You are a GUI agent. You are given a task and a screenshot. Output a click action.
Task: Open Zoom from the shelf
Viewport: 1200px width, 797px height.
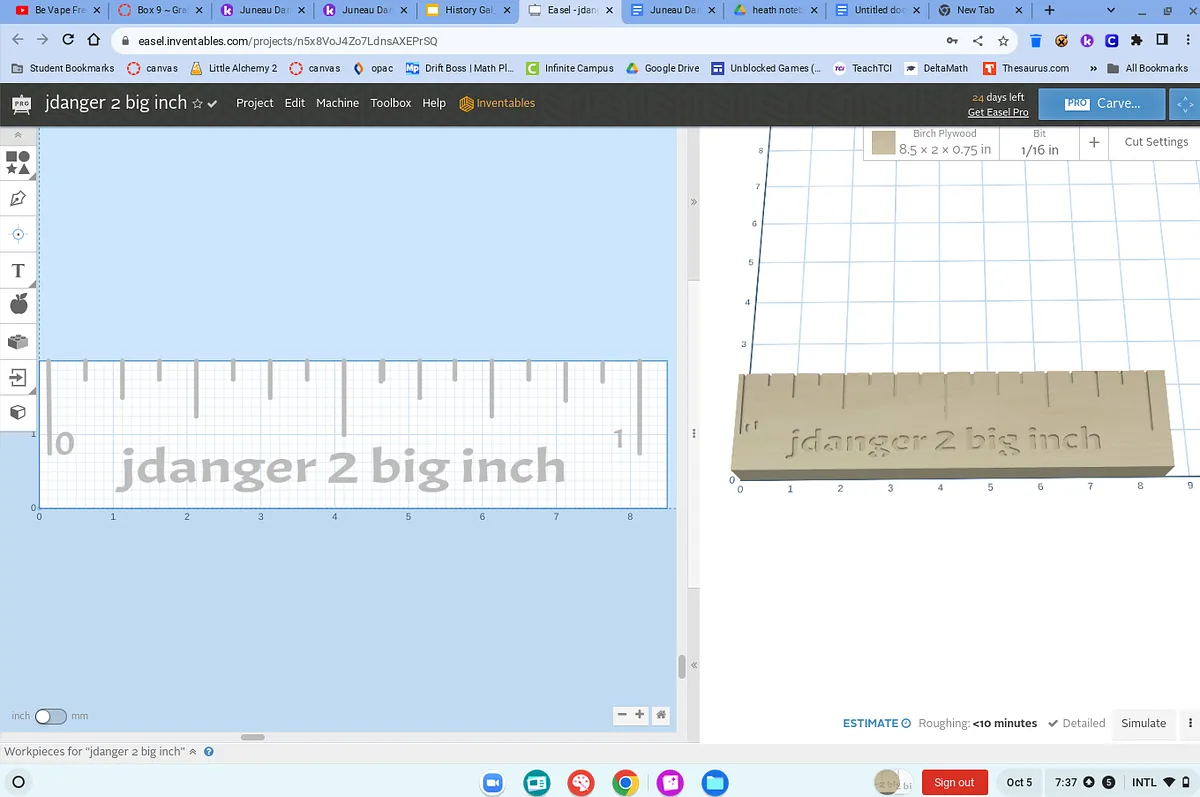[493, 783]
